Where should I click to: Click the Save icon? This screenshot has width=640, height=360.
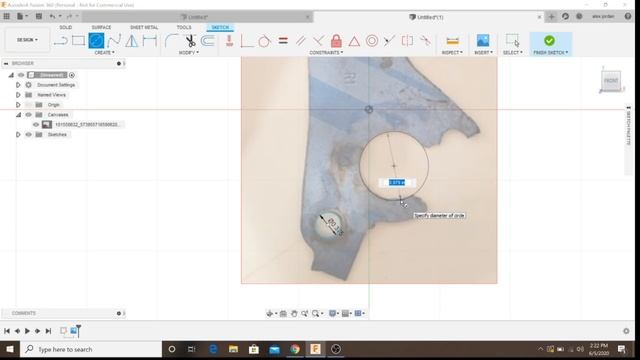point(39,16)
